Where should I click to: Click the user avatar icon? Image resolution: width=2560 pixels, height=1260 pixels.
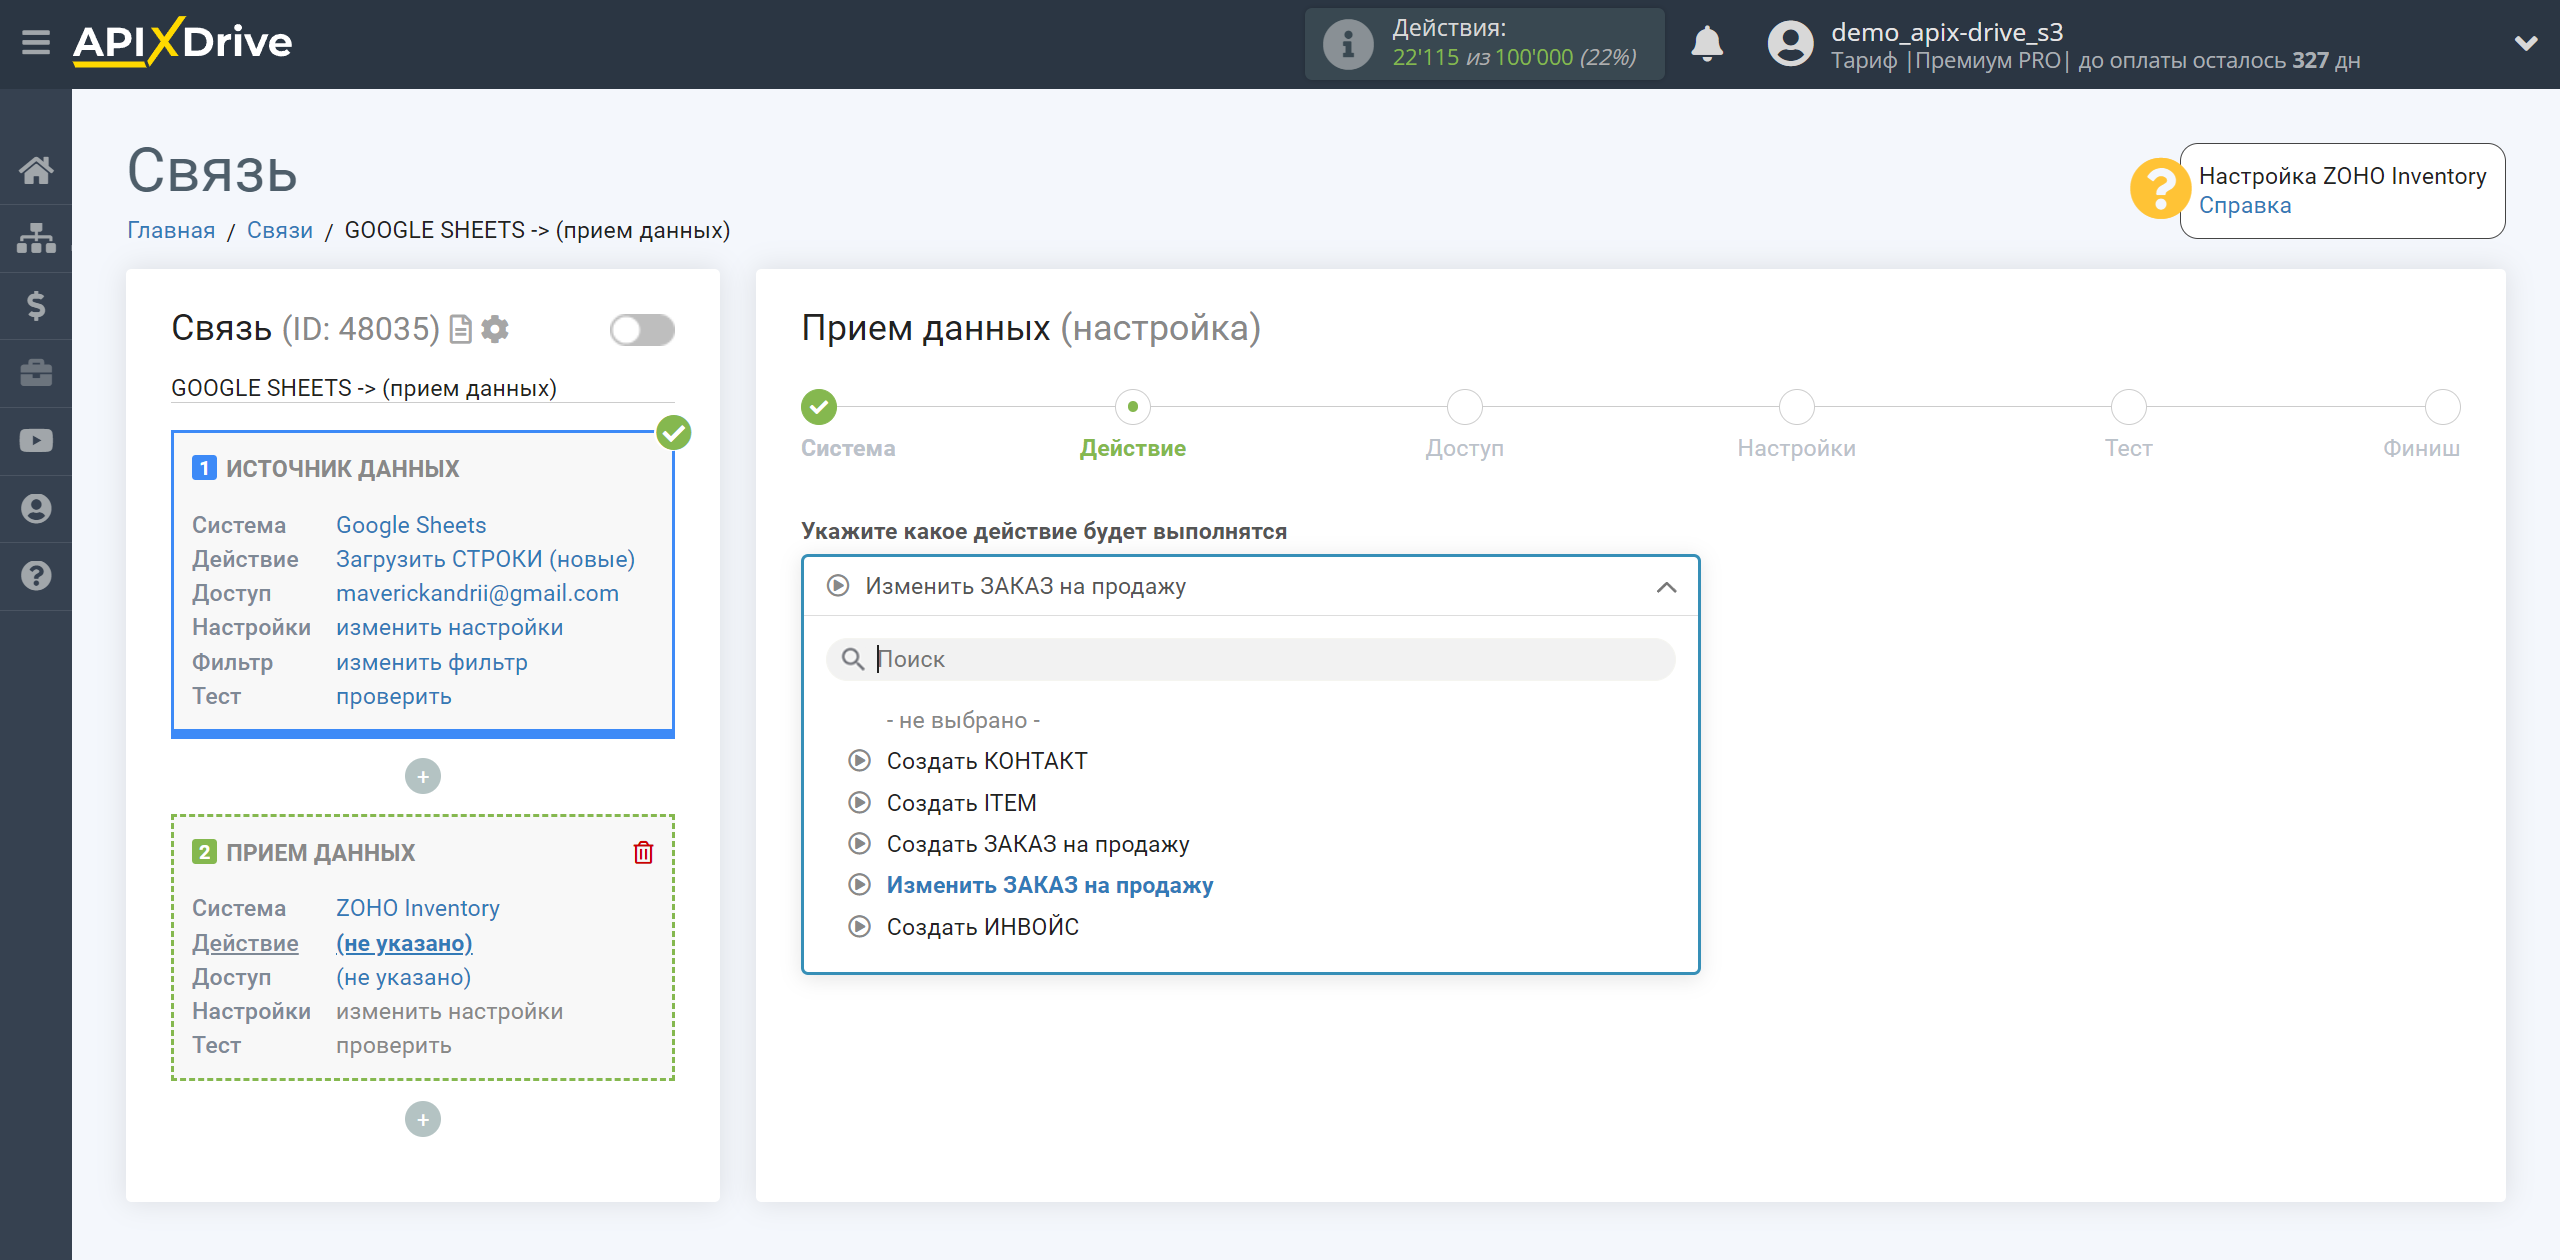tap(1790, 44)
